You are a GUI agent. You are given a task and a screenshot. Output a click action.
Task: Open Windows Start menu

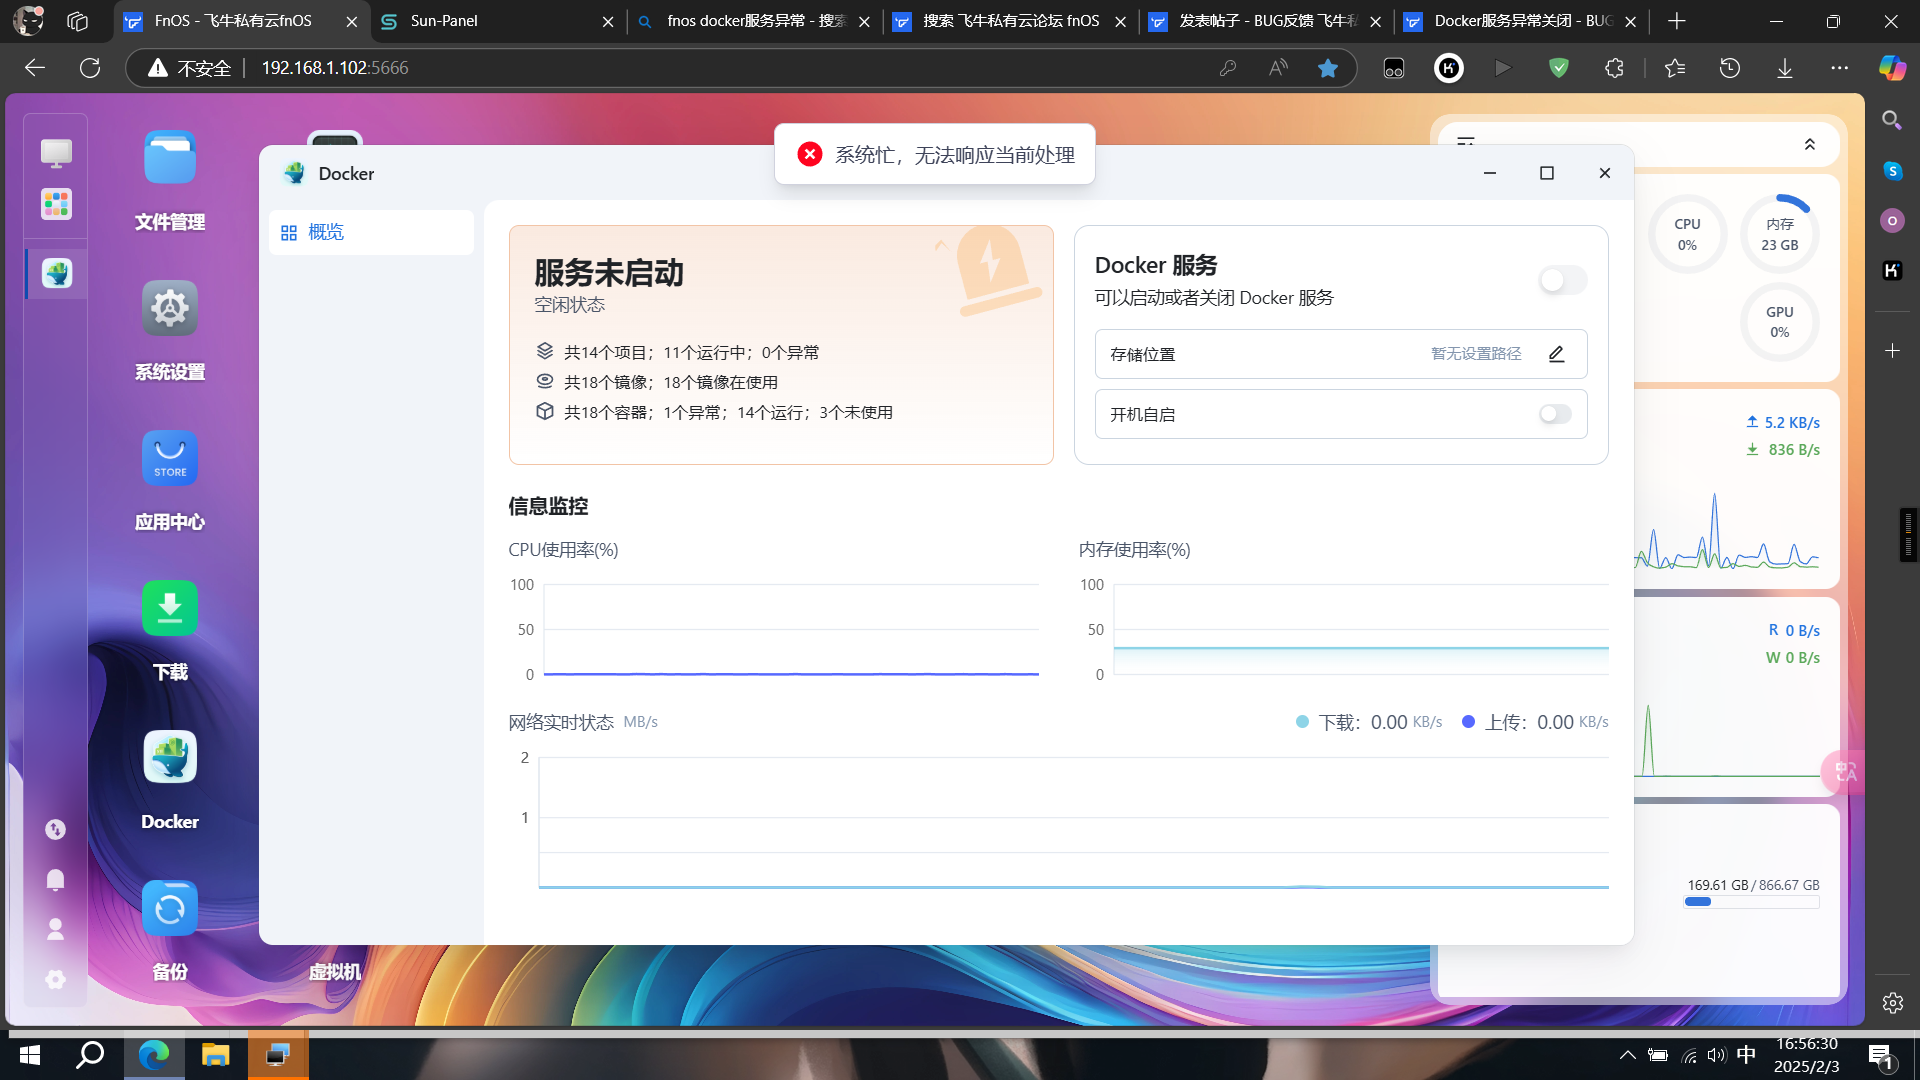point(30,1055)
